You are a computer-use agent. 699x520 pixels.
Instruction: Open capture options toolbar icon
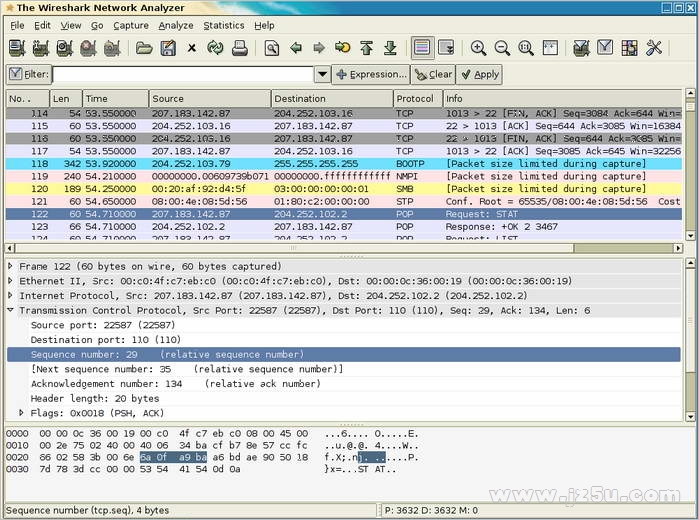coord(41,48)
